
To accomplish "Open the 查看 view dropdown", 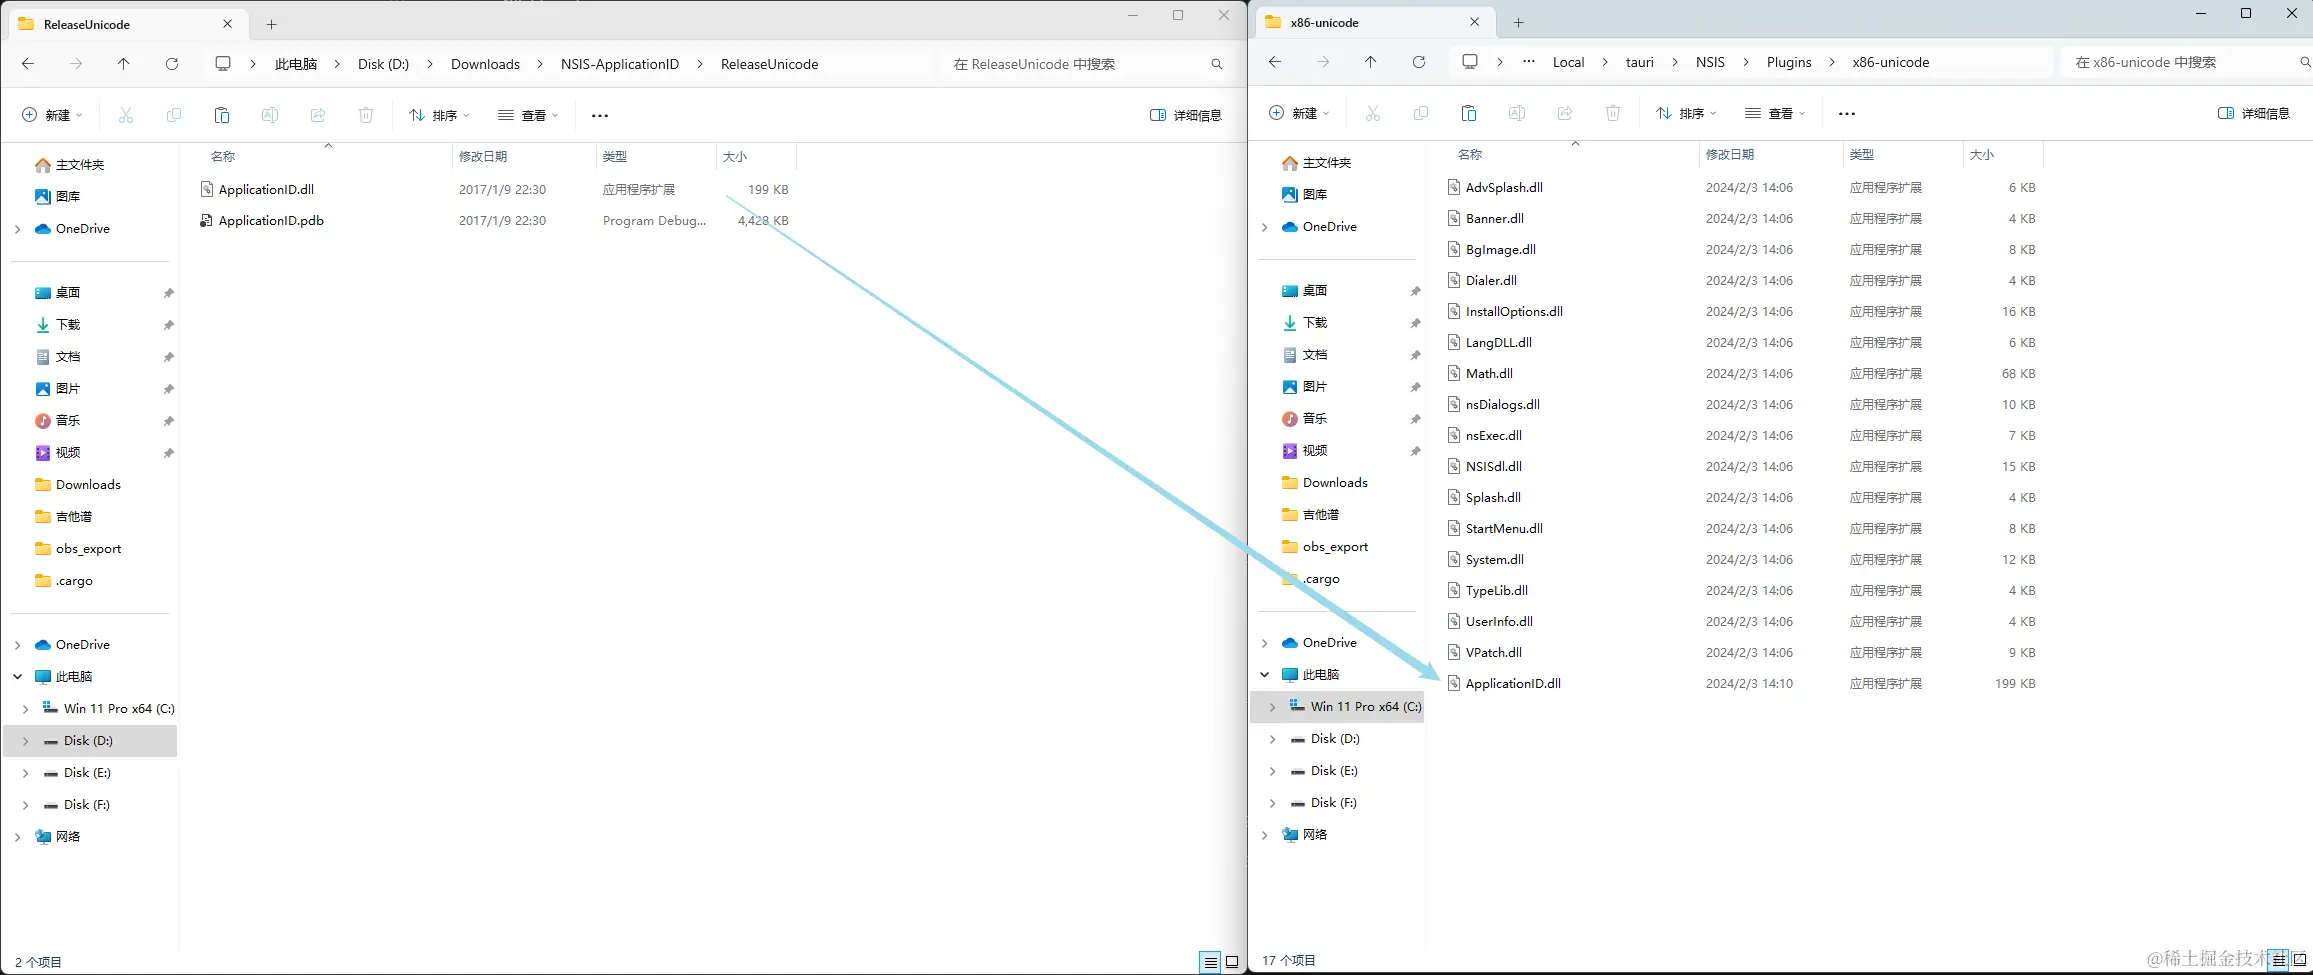I will click(528, 115).
